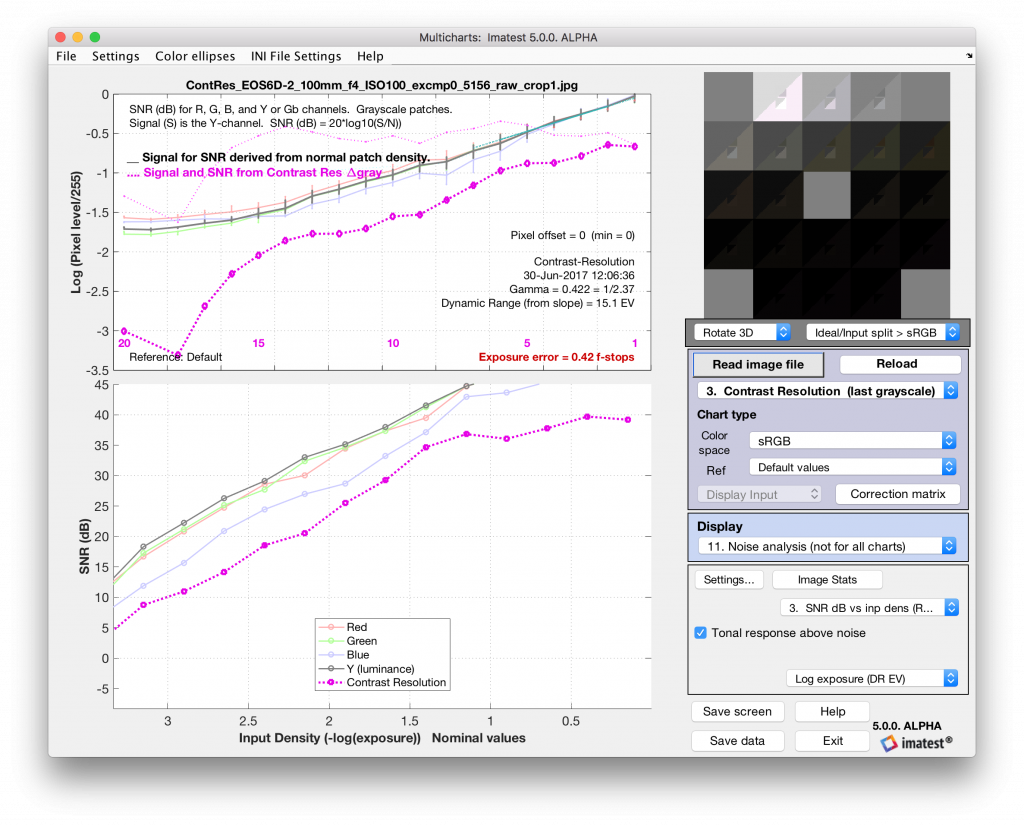Open the Color ellipses menu
This screenshot has height=826, width=1024.
coord(195,56)
